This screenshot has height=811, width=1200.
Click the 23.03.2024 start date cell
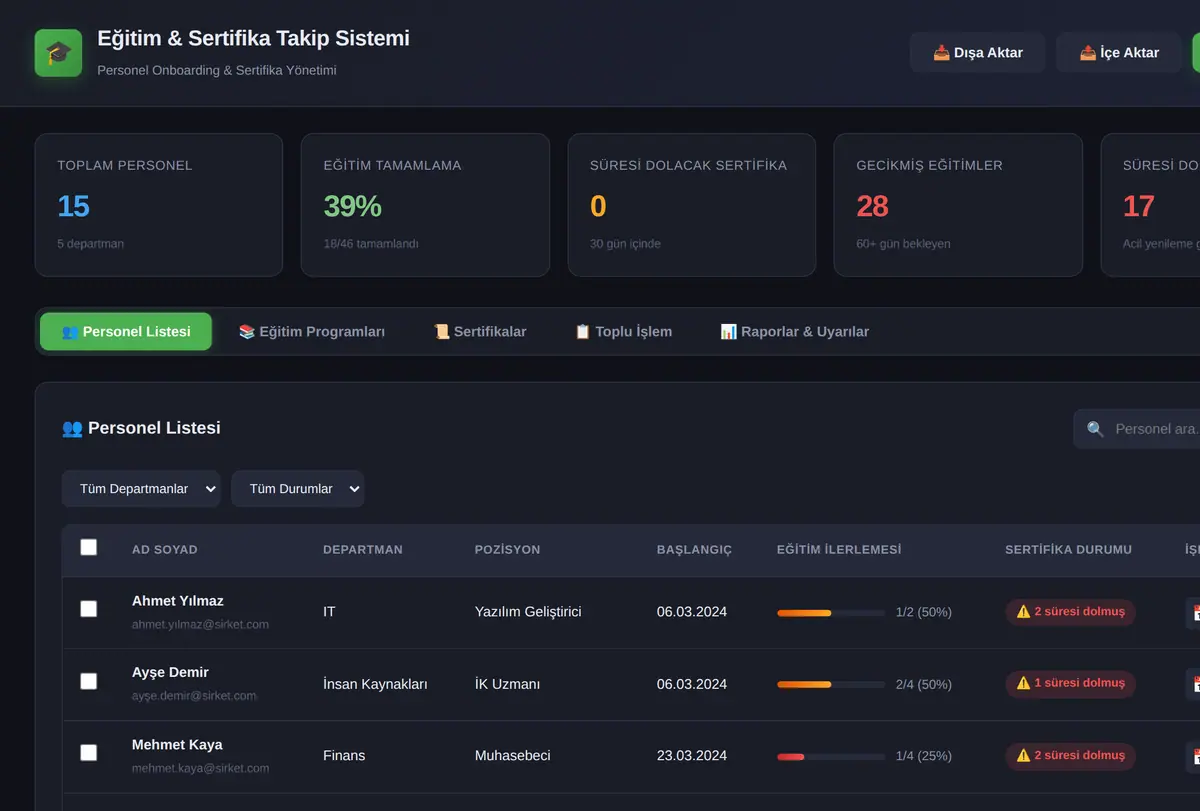[x=692, y=756]
